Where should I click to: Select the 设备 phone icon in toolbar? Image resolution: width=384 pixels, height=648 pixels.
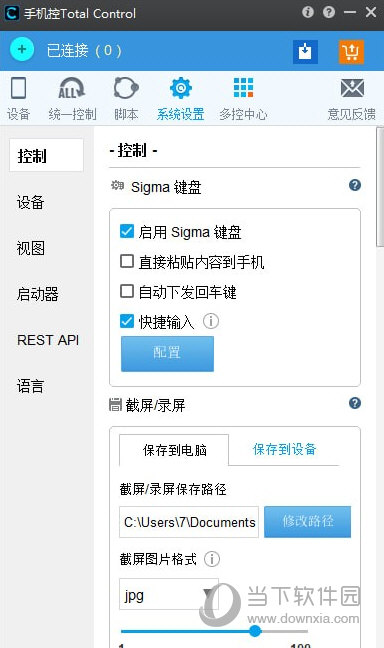tap(18, 88)
